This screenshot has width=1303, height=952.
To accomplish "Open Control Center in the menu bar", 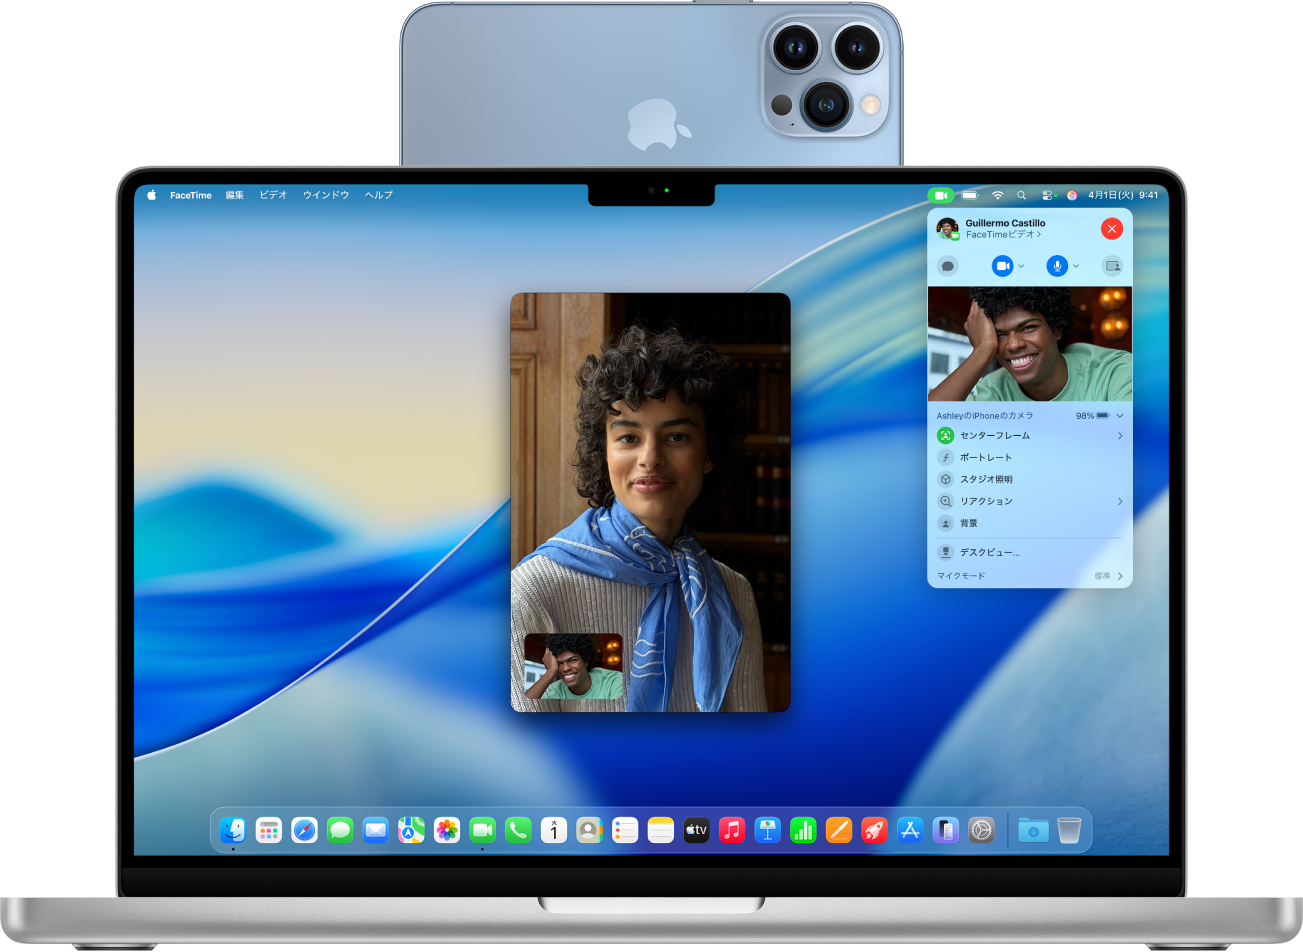I will click(x=1049, y=196).
